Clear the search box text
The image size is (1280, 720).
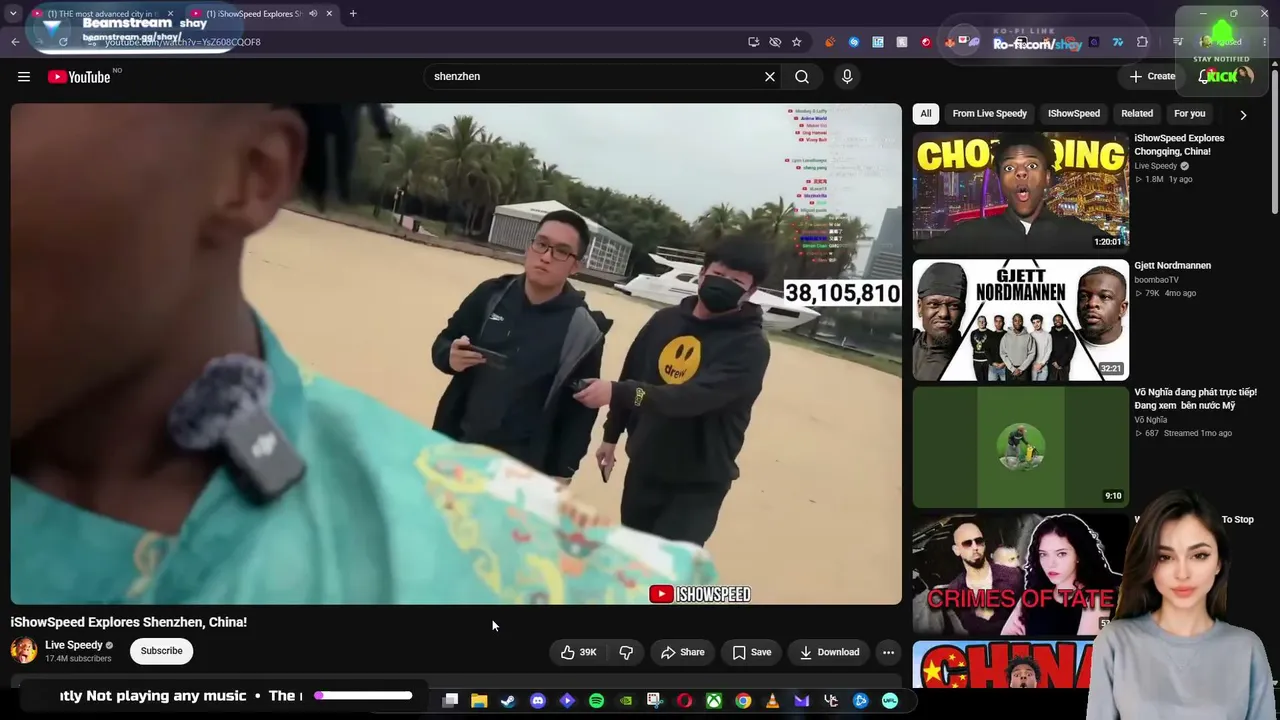(770, 77)
